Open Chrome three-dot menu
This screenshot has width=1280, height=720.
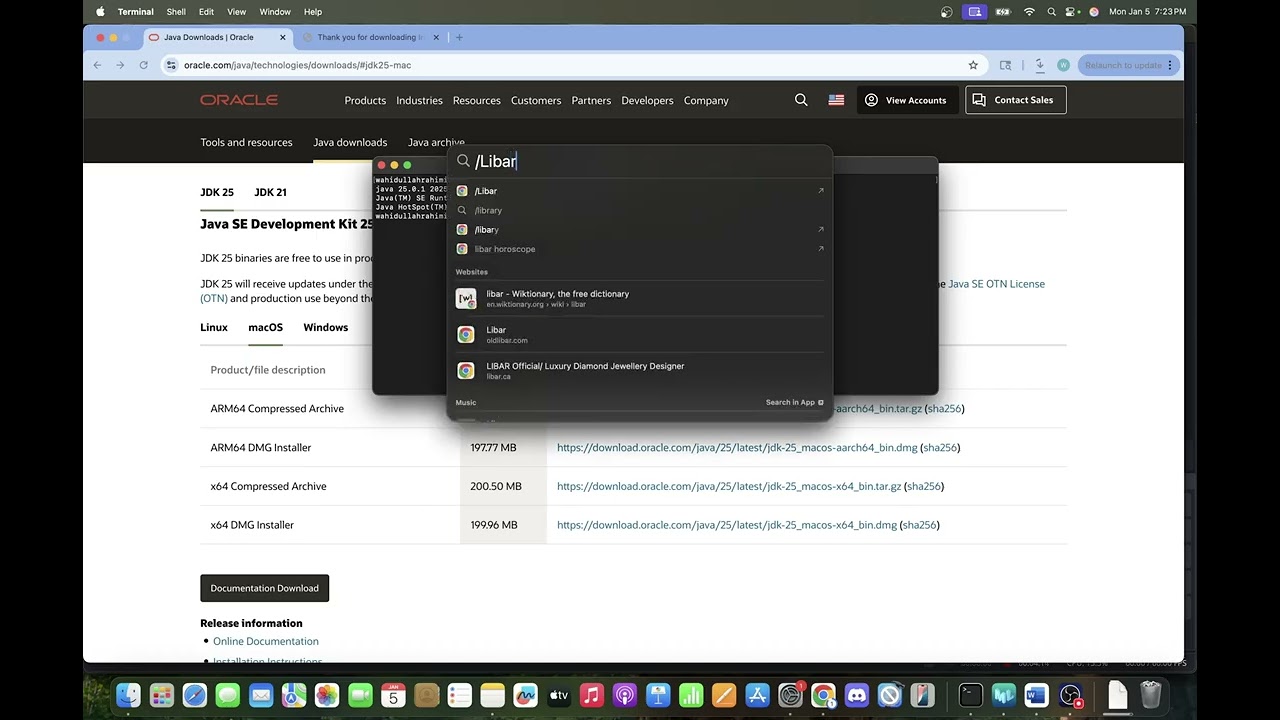click(1170, 65)
